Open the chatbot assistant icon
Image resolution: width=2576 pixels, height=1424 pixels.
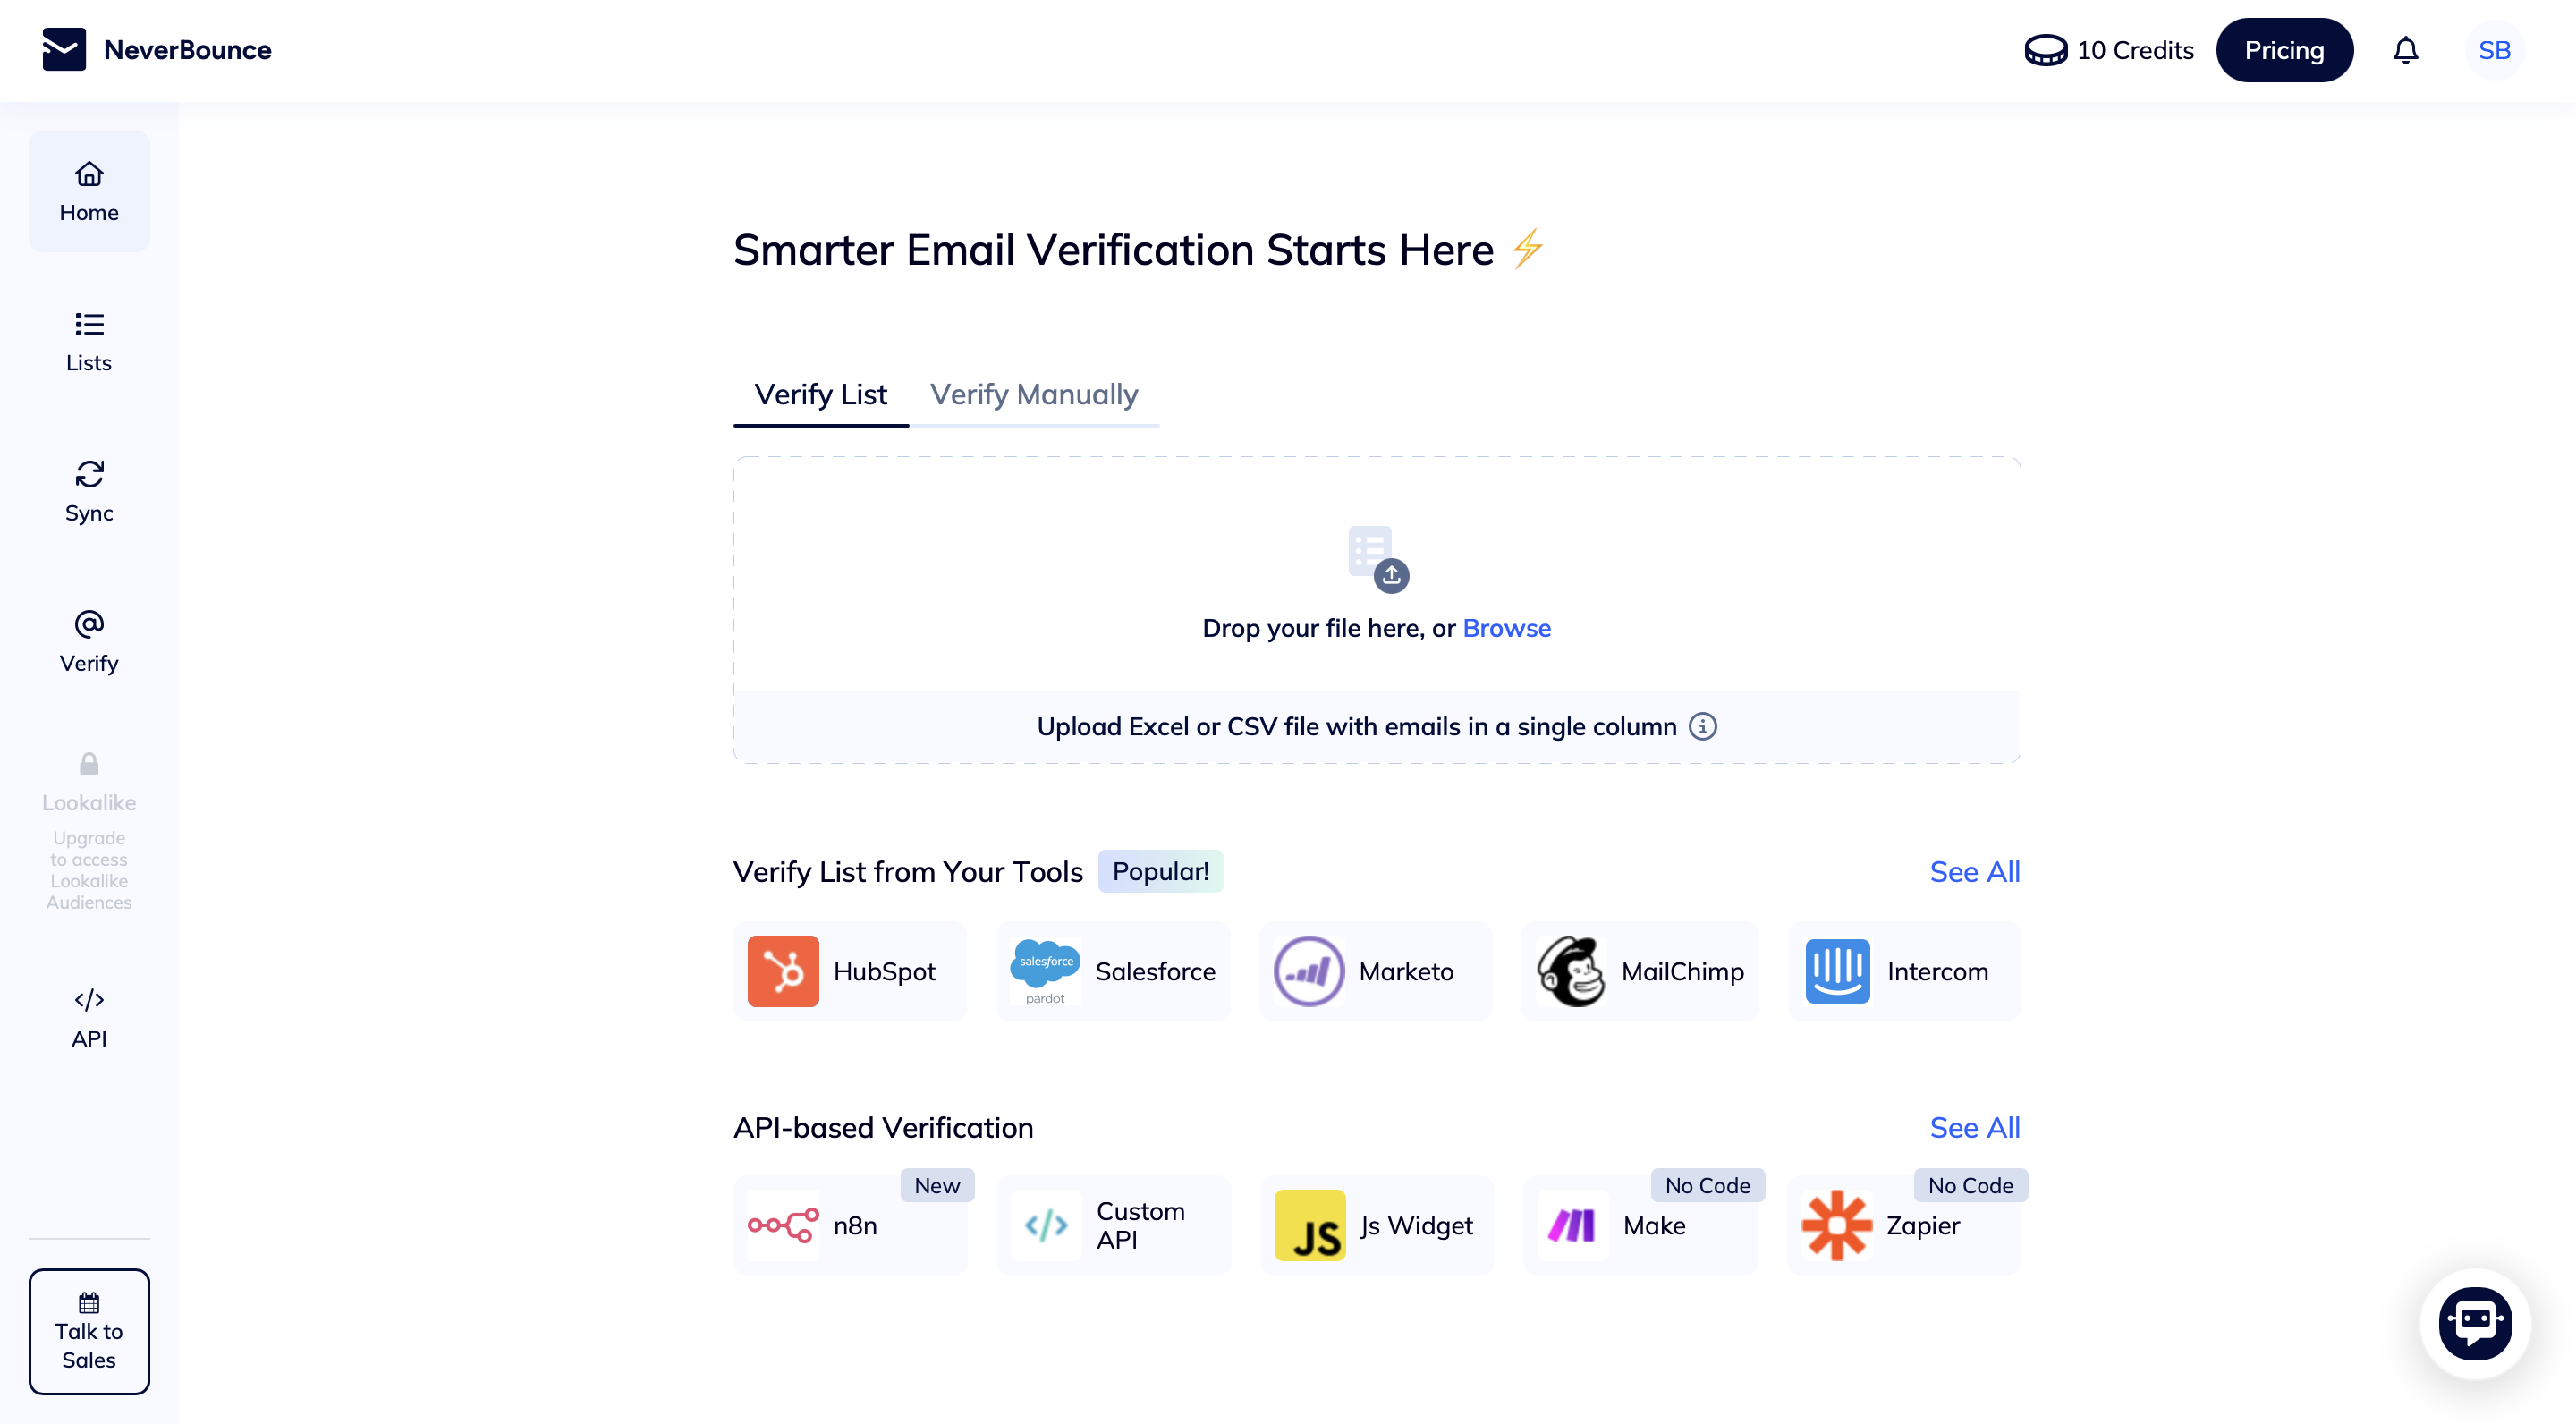(x=2475, y=1323)
